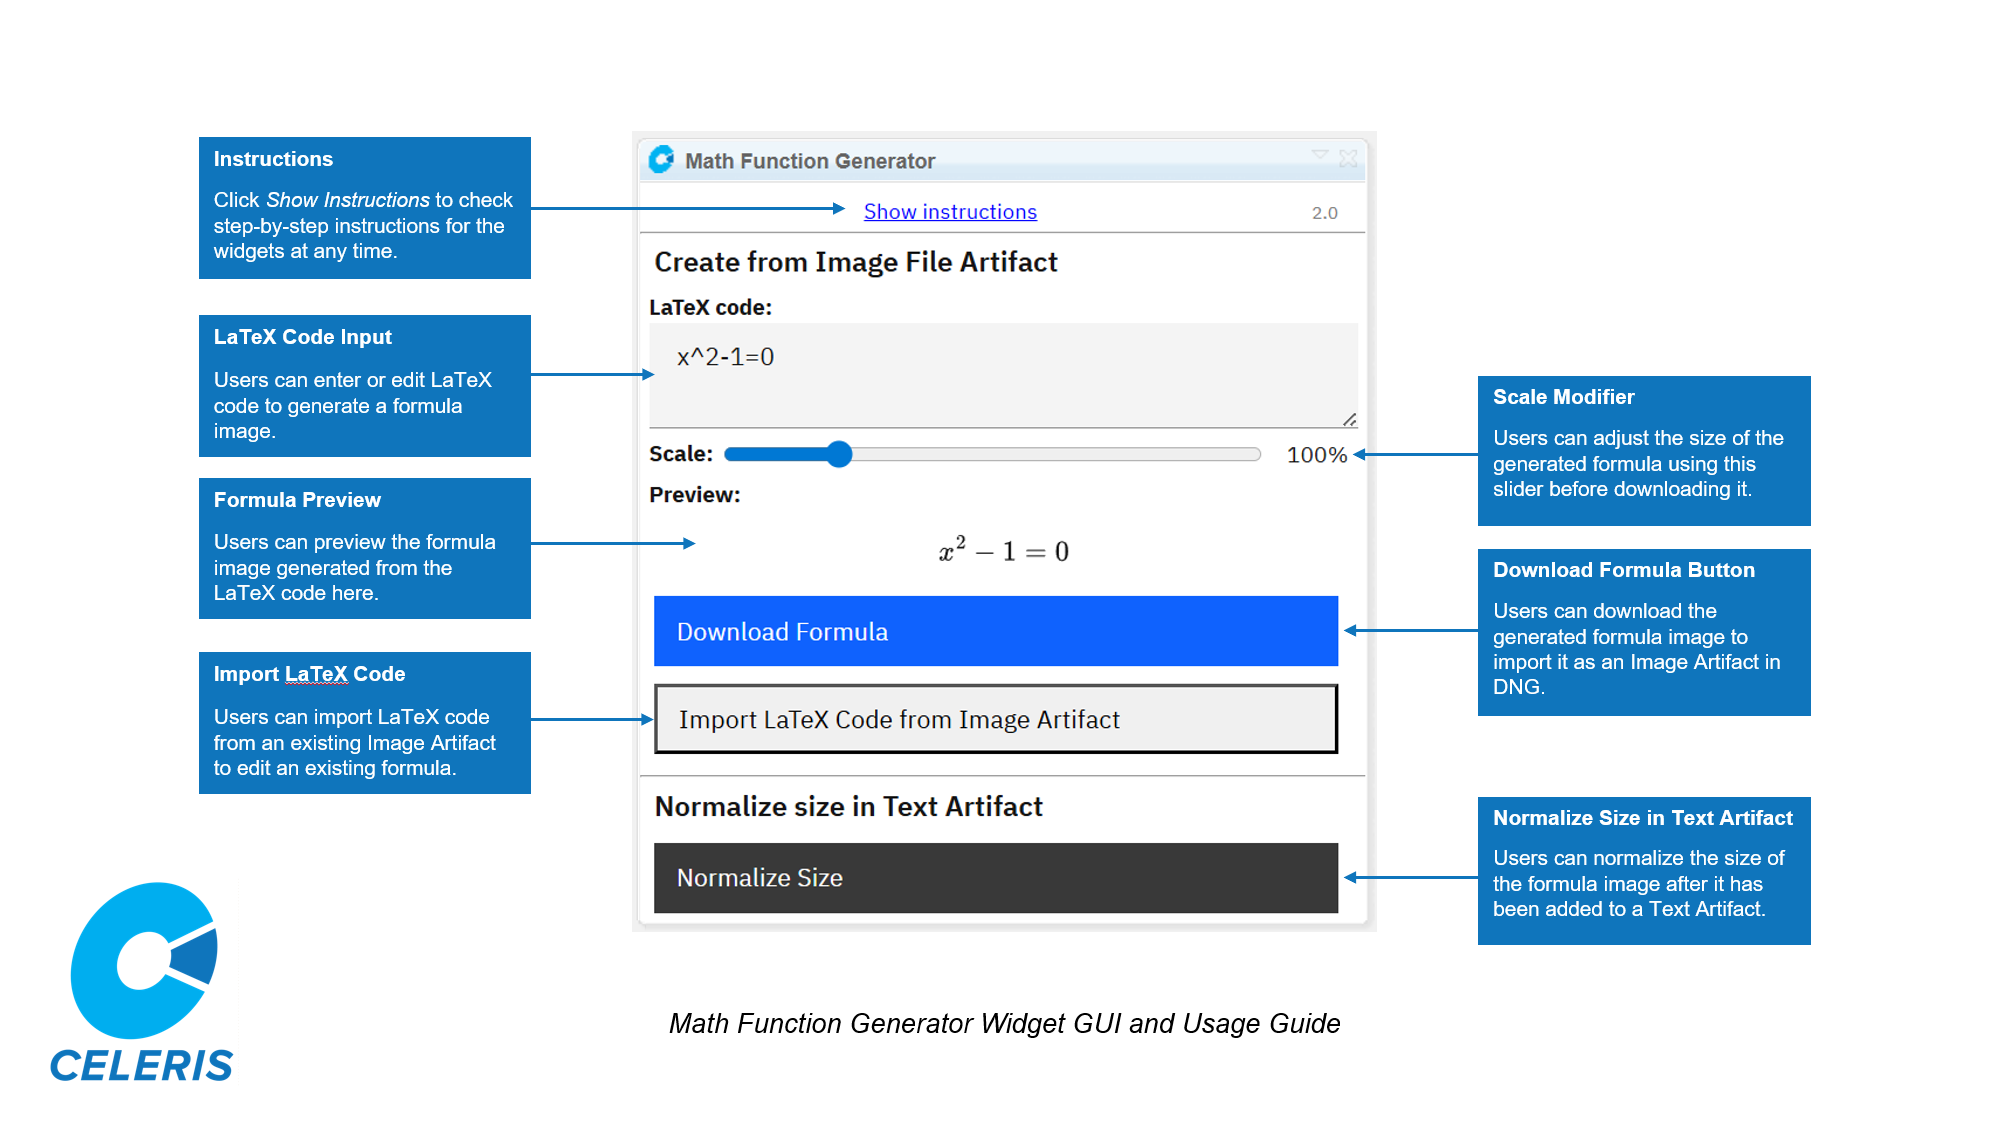Click the rendered formula preview image
Screen dimensions: 2005x1128
coord(1003,551)
